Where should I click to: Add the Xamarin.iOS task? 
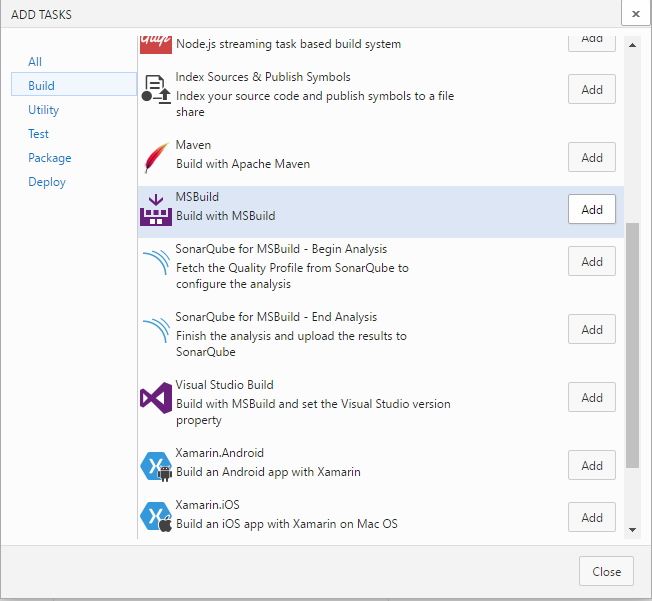(592, 517)
